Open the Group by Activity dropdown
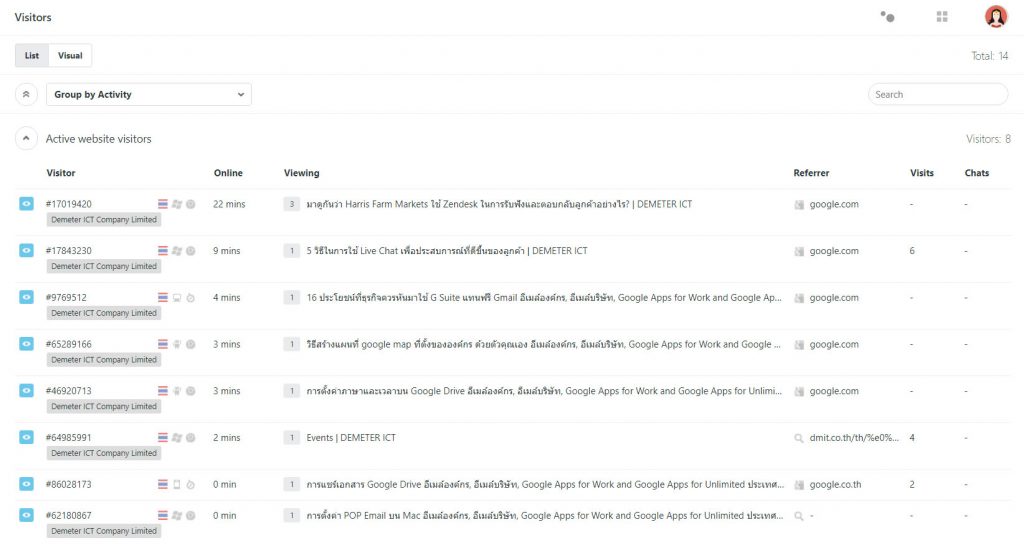 [x=149, y=94]
